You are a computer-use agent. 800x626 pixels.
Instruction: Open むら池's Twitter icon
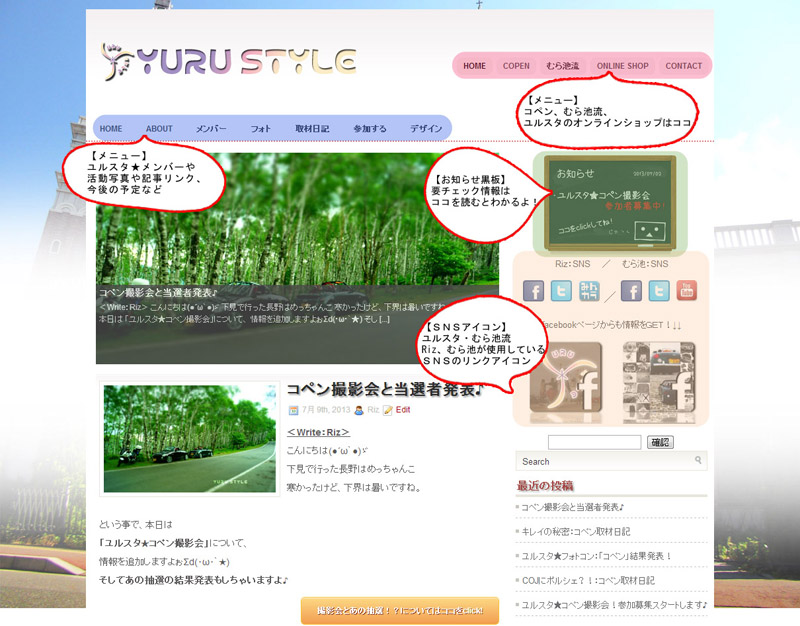[x=659, y=291]
